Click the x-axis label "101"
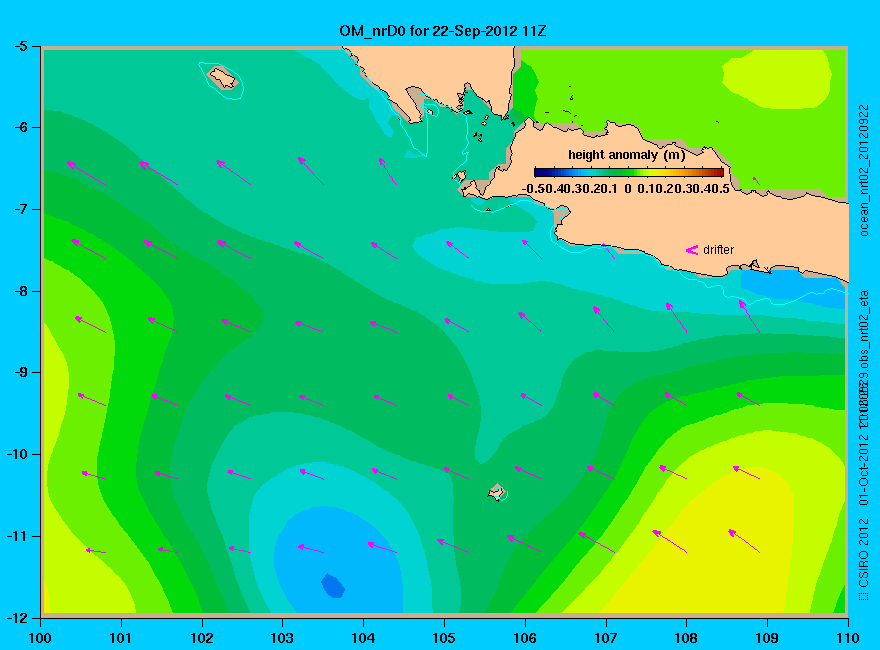Screen dimensions: 880x650 [121, 638]
